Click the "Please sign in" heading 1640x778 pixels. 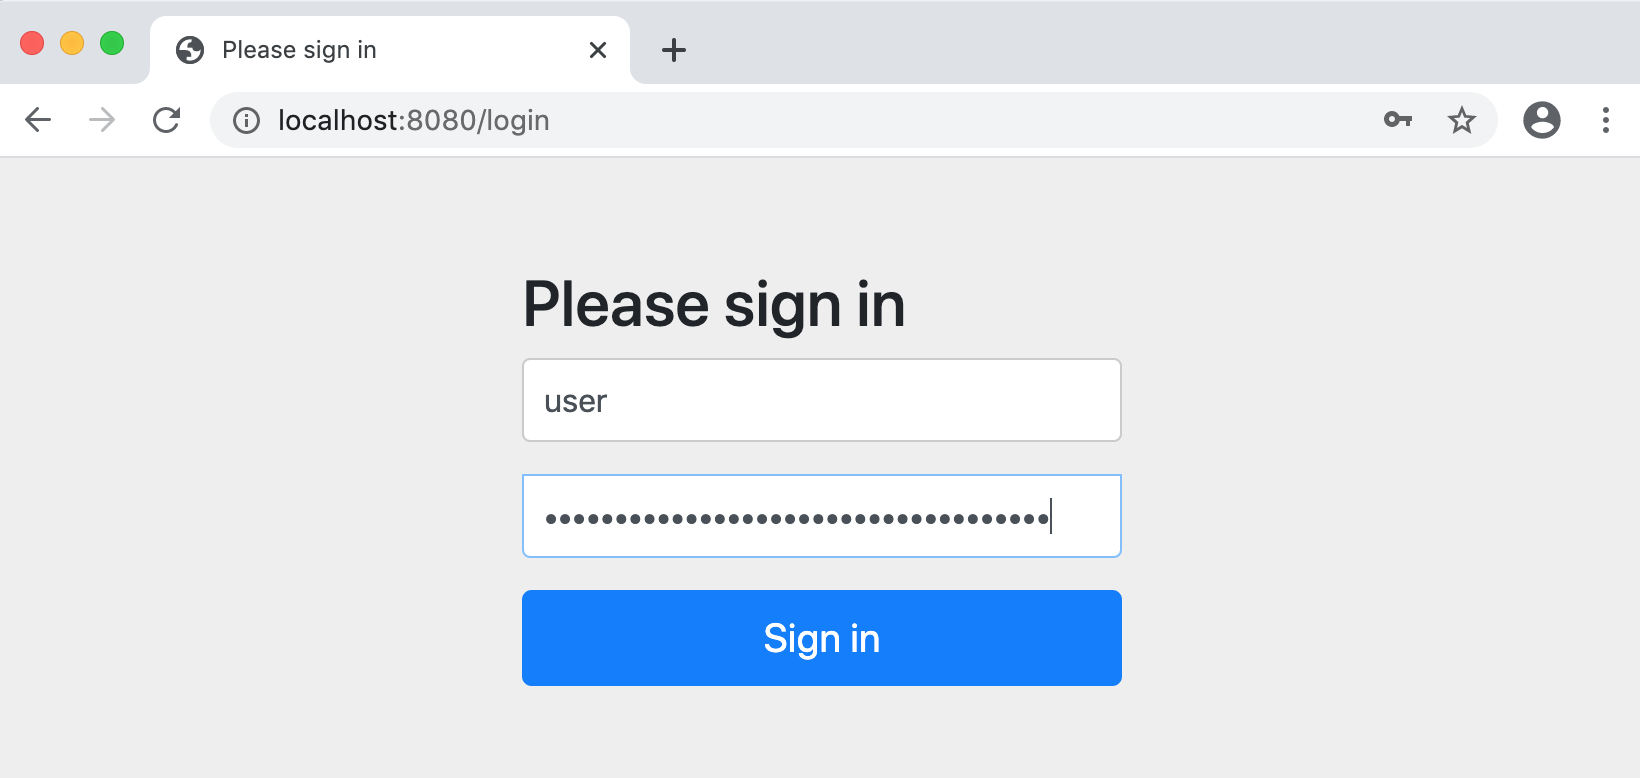point(714,304)
